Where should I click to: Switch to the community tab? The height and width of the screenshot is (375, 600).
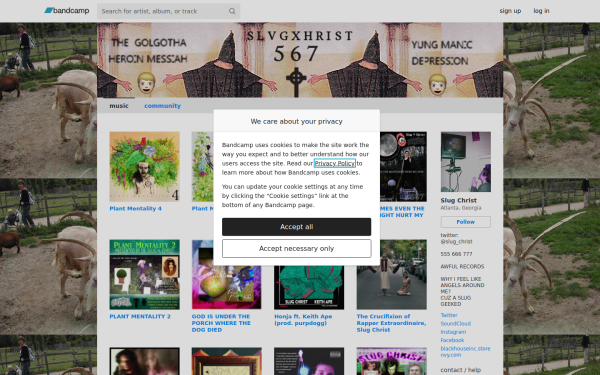point(162,106)
